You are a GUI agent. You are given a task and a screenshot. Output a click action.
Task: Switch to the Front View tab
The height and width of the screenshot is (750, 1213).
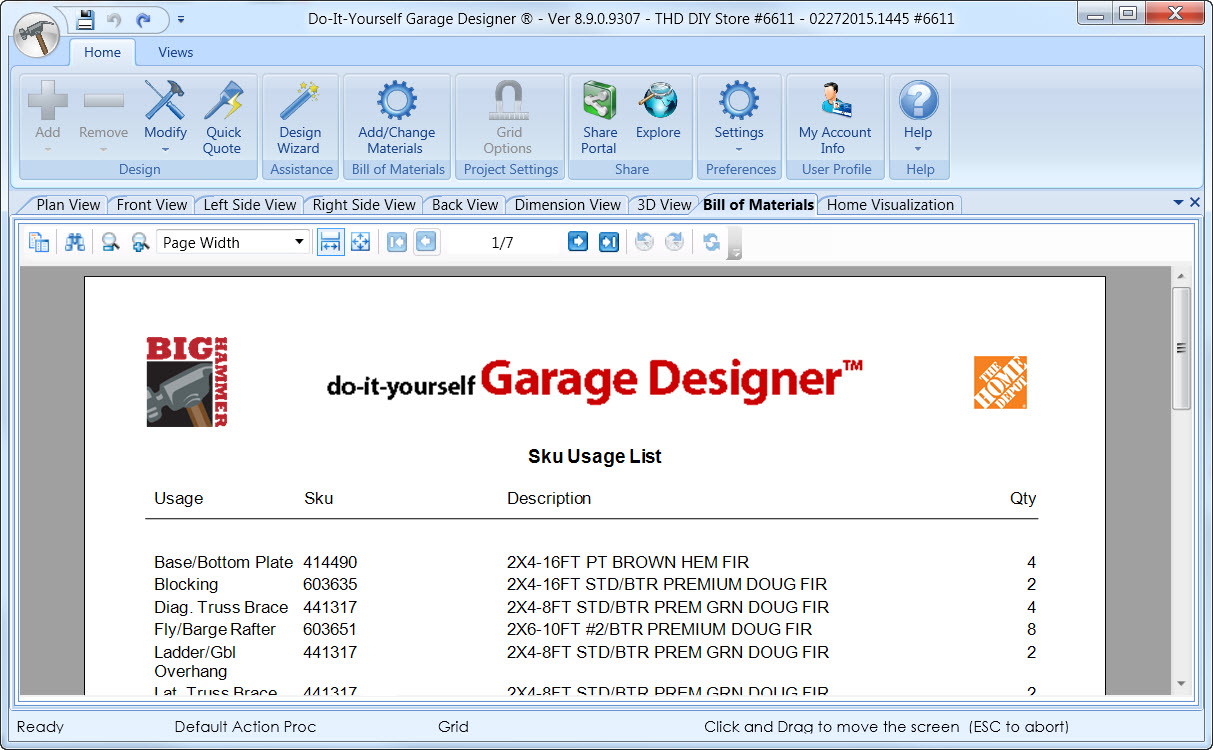[152, 205]
